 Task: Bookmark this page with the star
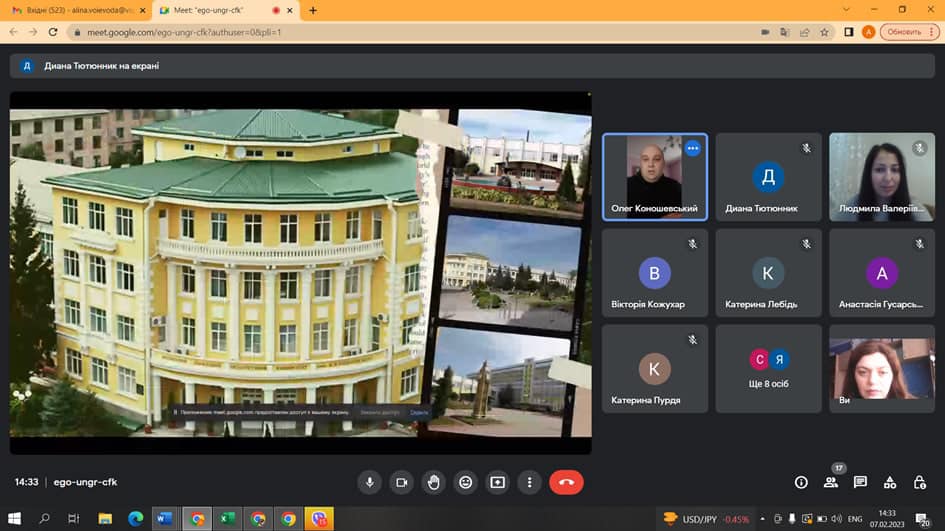[824, 32]
